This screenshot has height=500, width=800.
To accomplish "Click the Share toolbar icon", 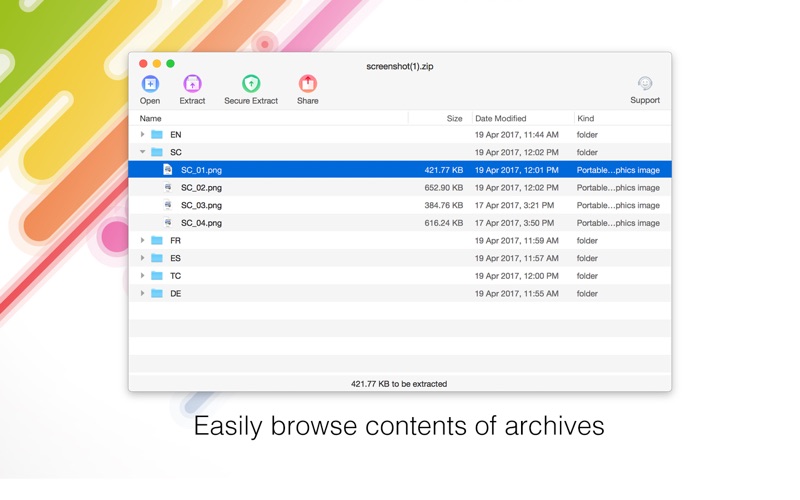I will pyautogui.click(x=308, y=84).
